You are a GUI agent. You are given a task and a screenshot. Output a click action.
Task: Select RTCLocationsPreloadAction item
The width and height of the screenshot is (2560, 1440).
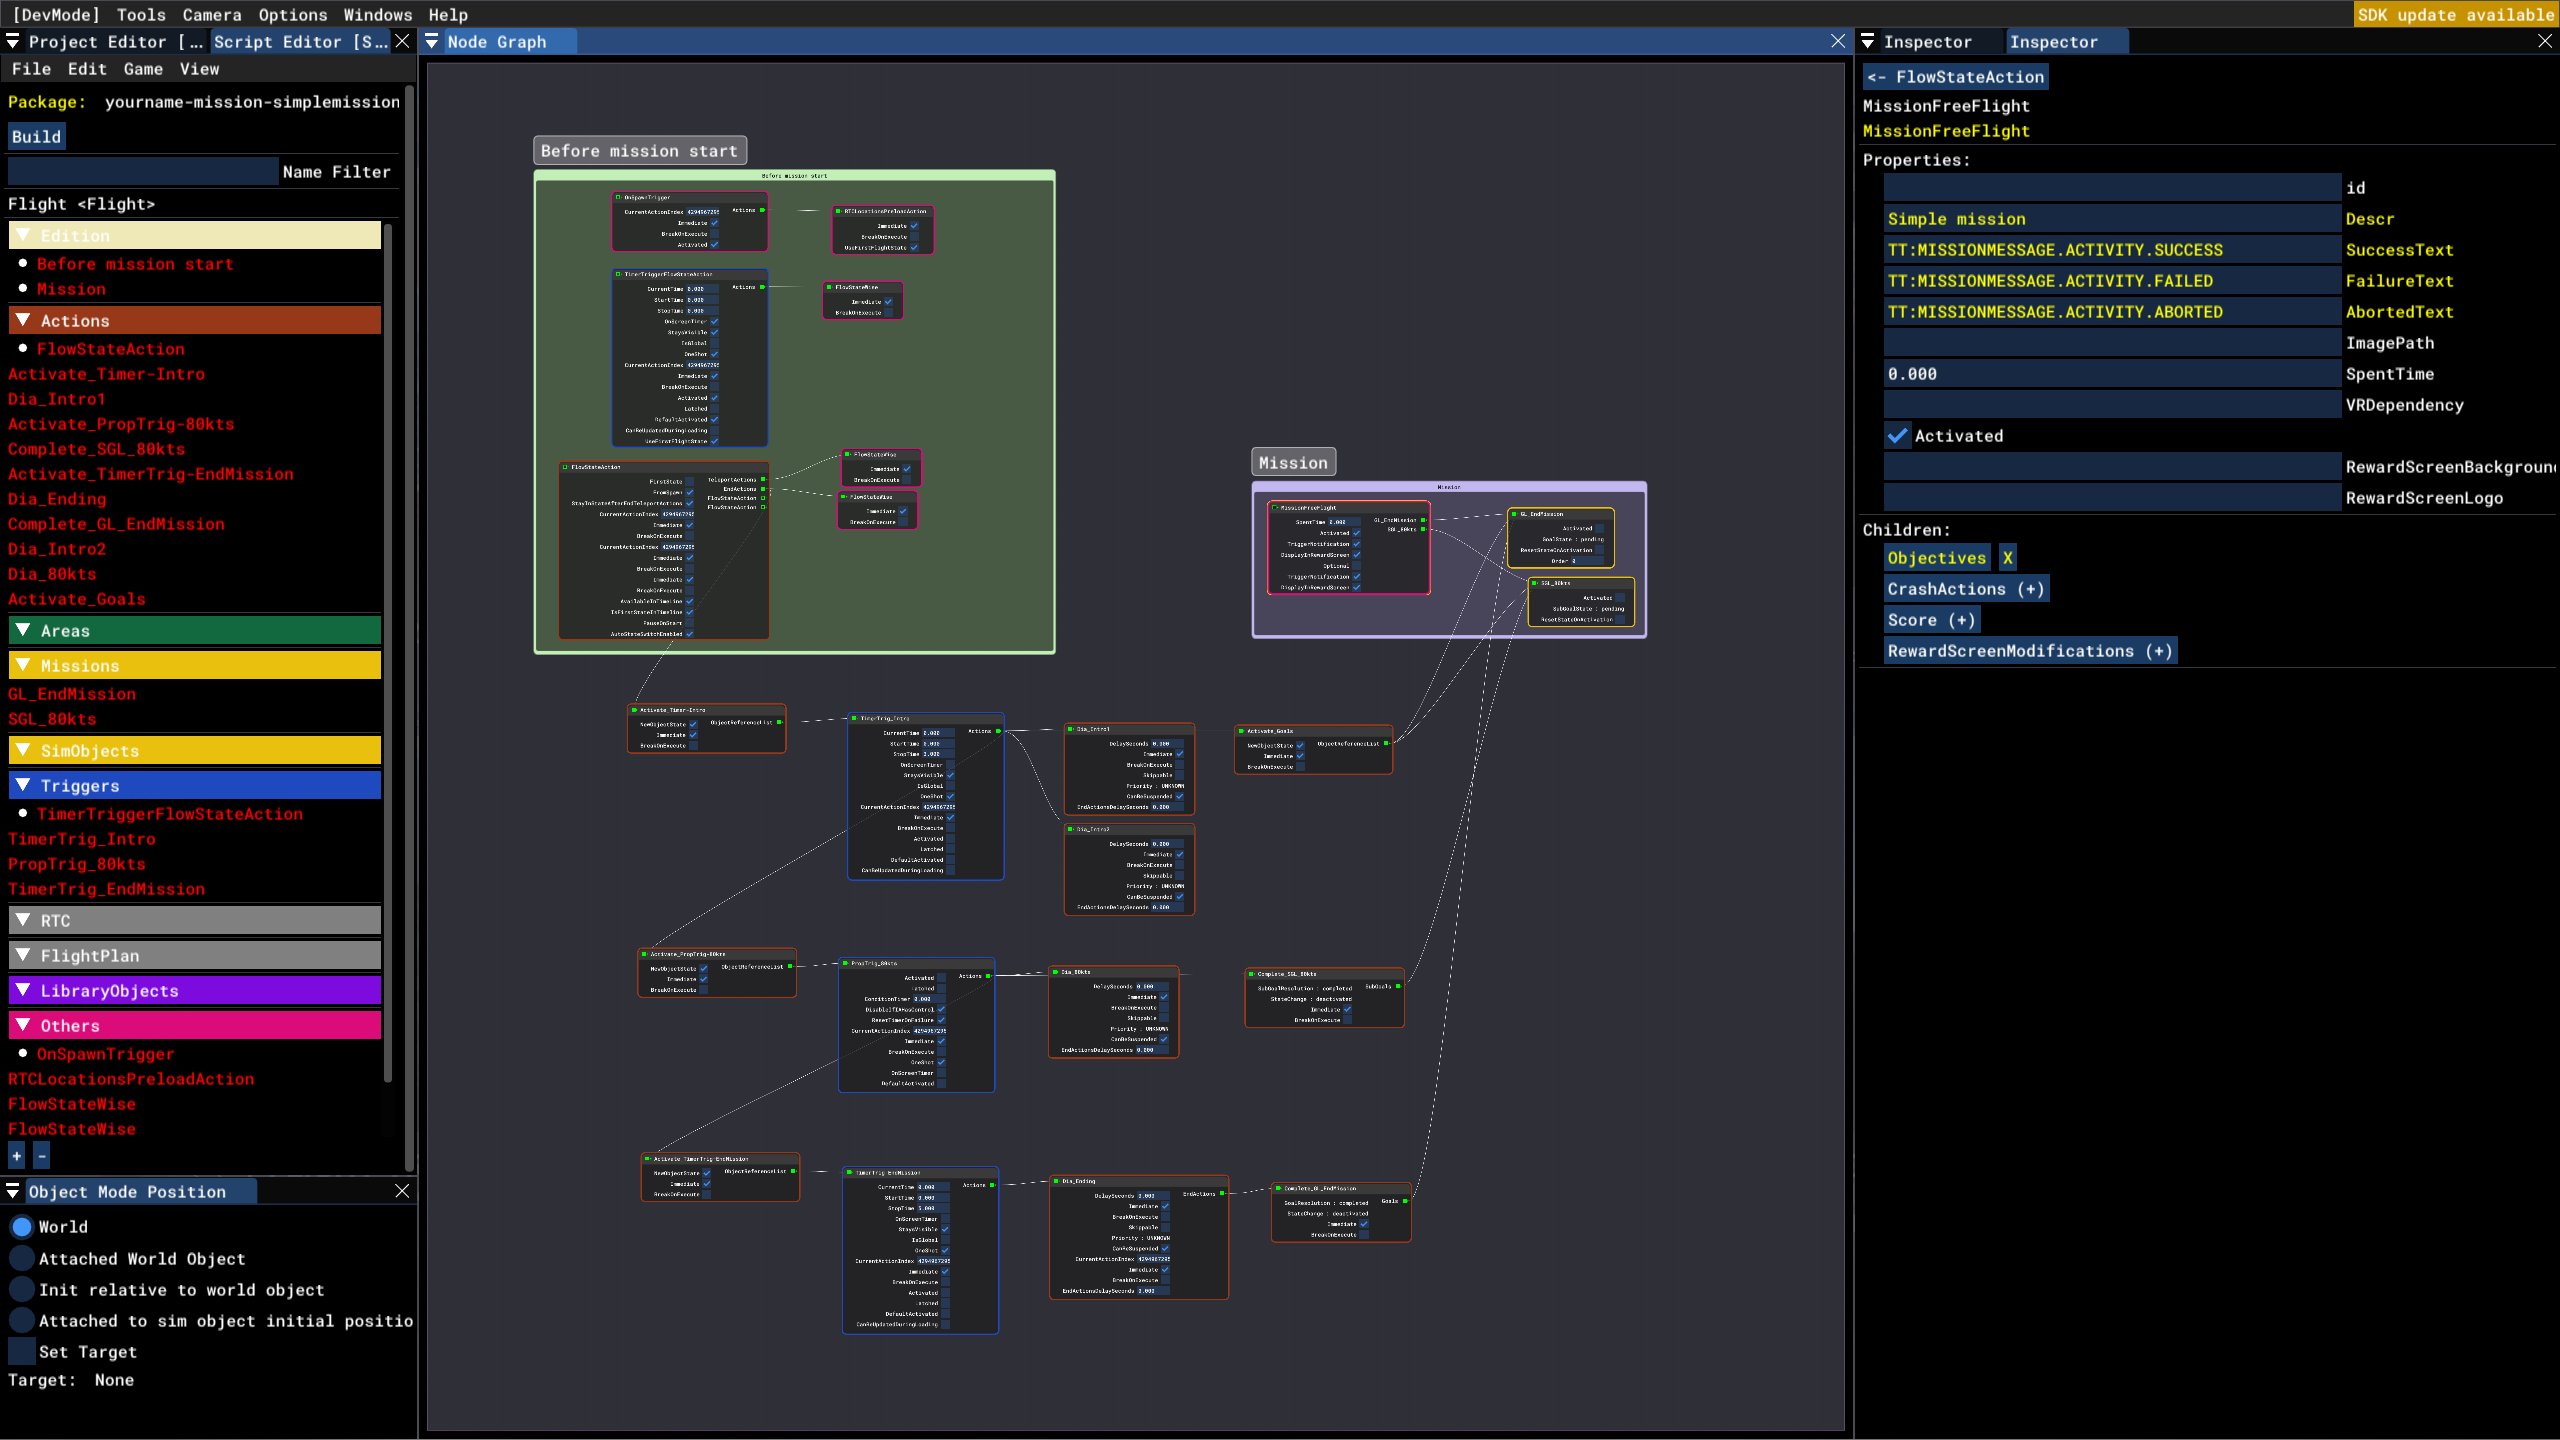coord(131,1079)
